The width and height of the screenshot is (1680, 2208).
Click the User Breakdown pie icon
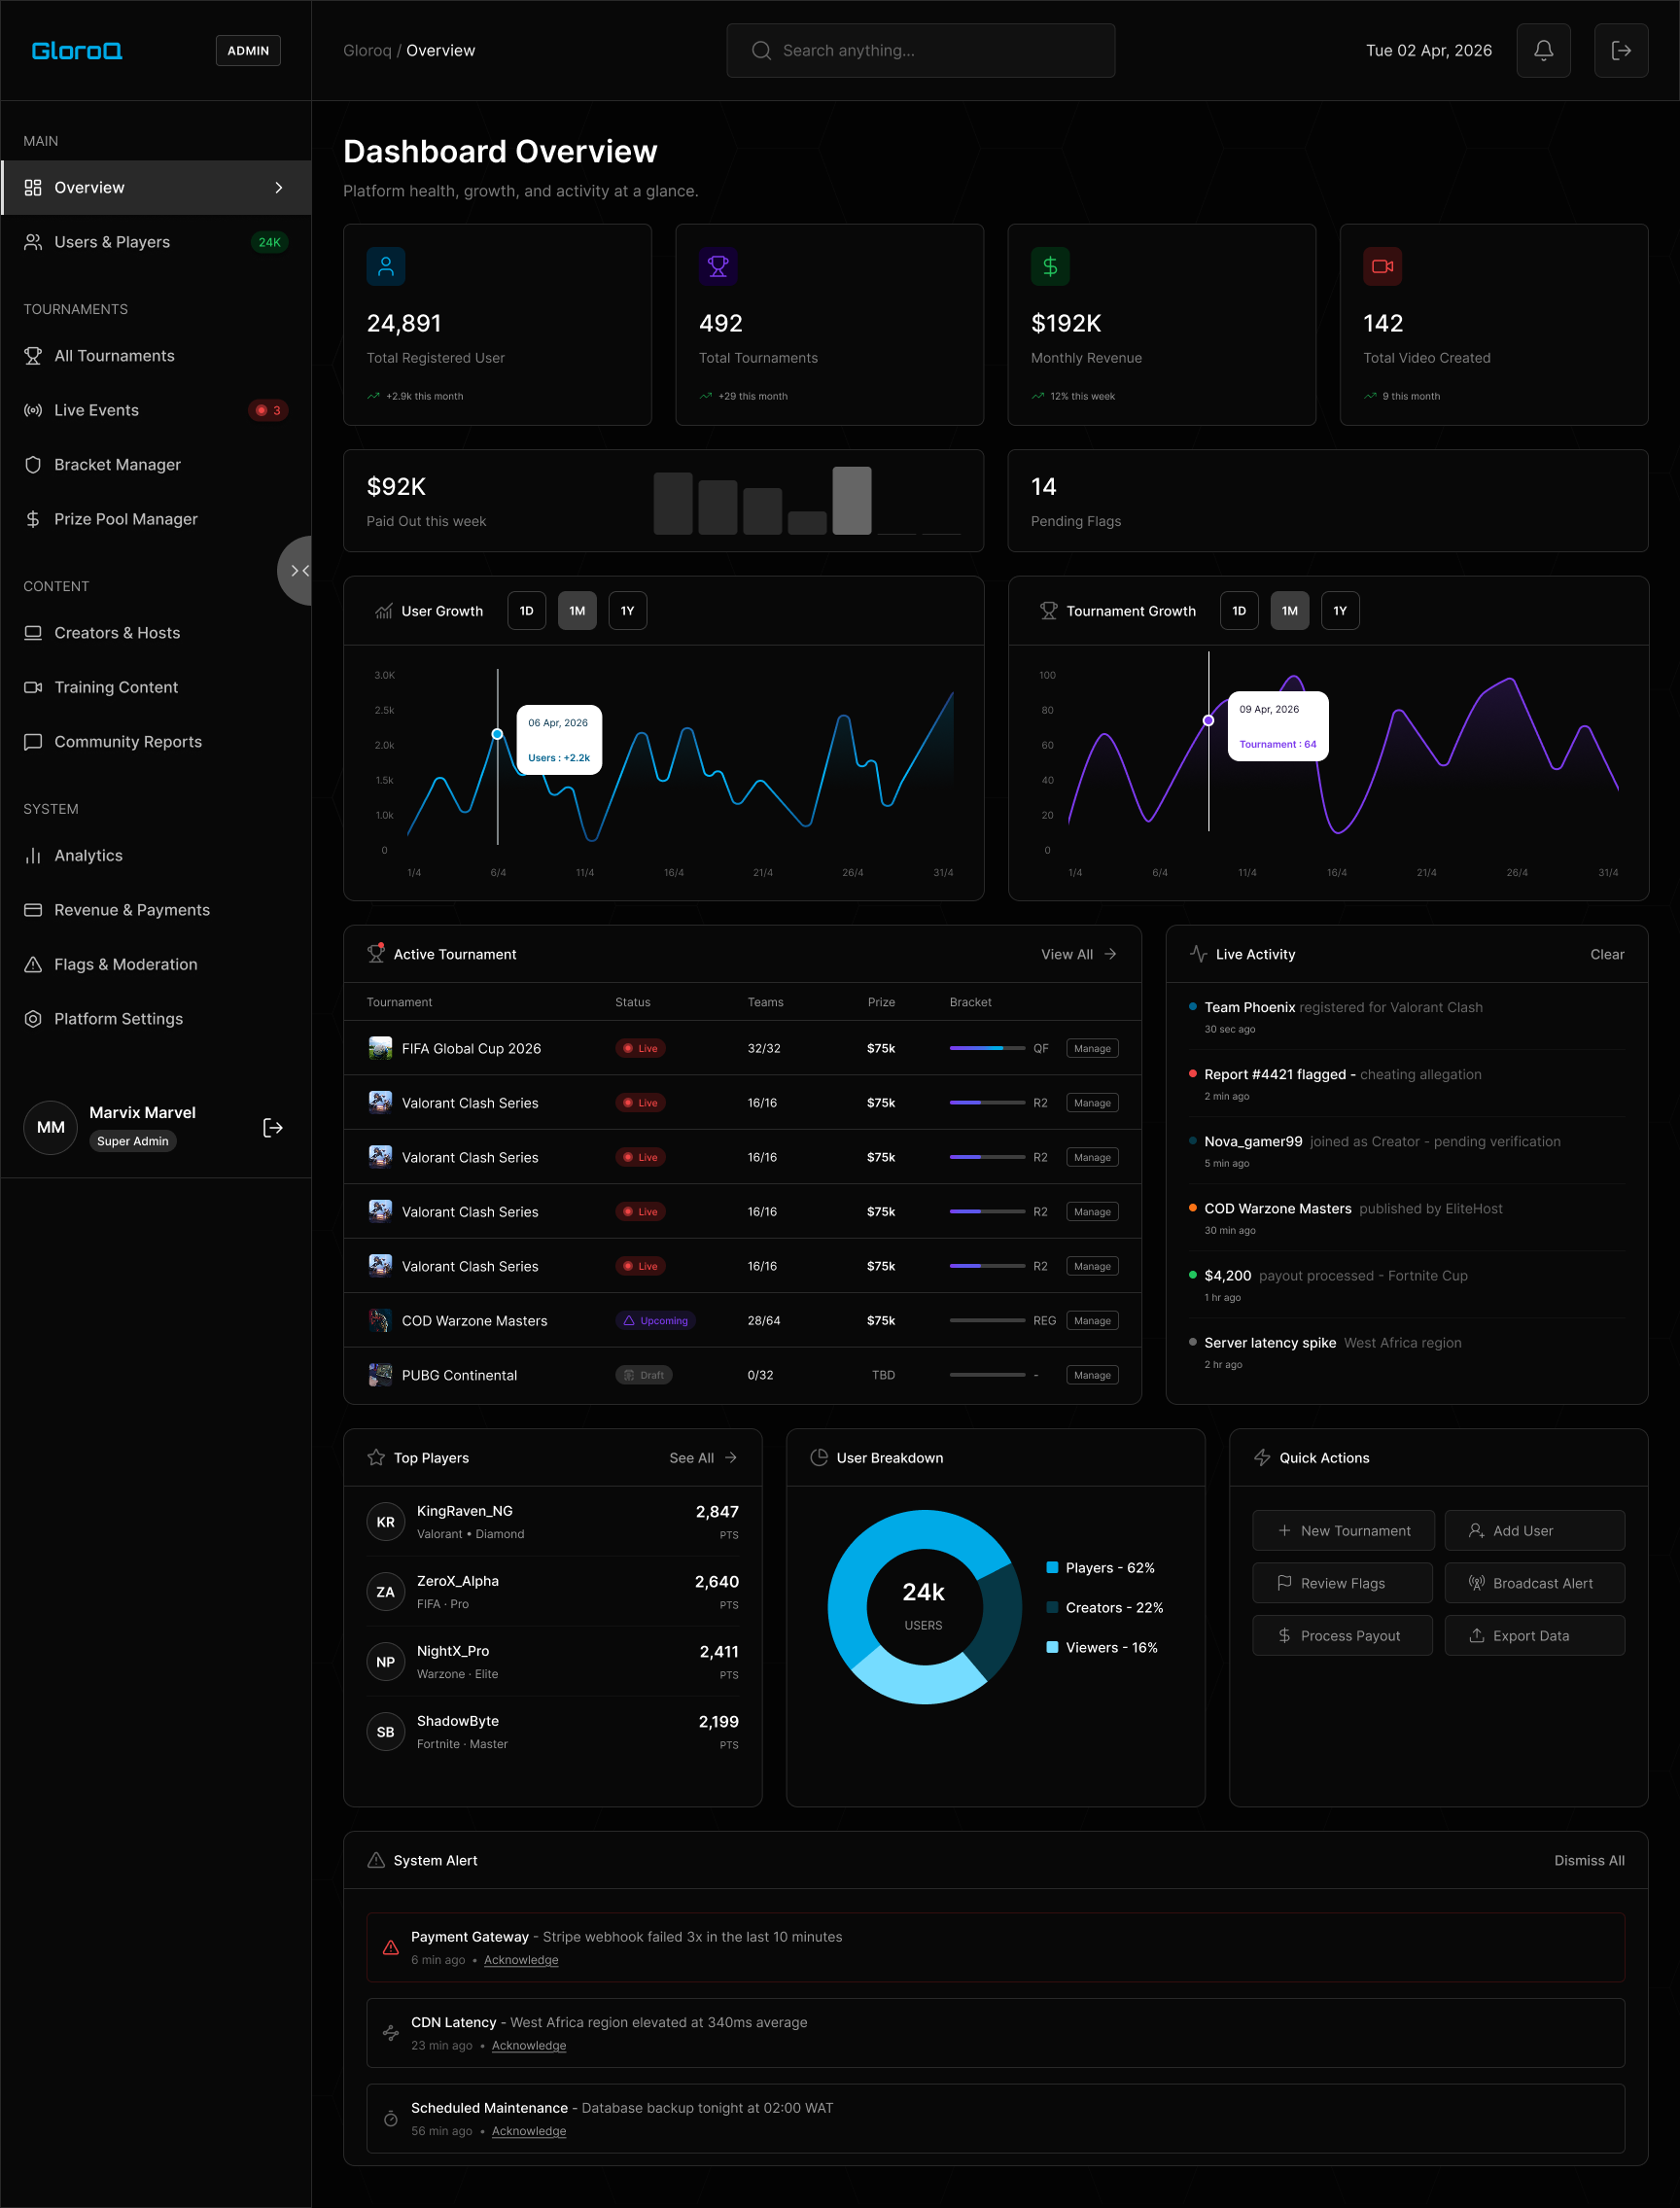pos(819,1458)
